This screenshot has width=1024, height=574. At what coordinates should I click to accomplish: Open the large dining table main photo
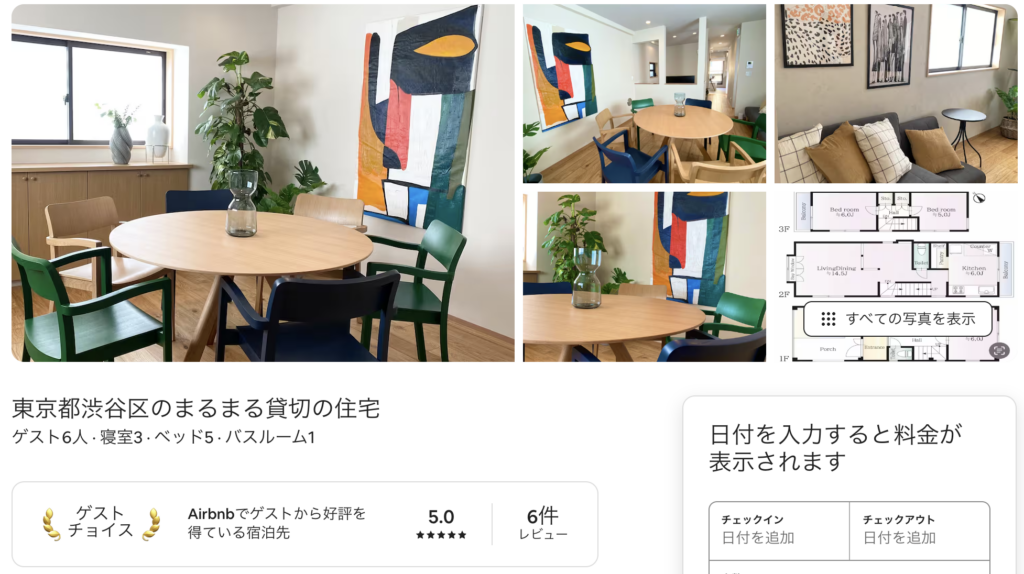click(x=263, y=183)
